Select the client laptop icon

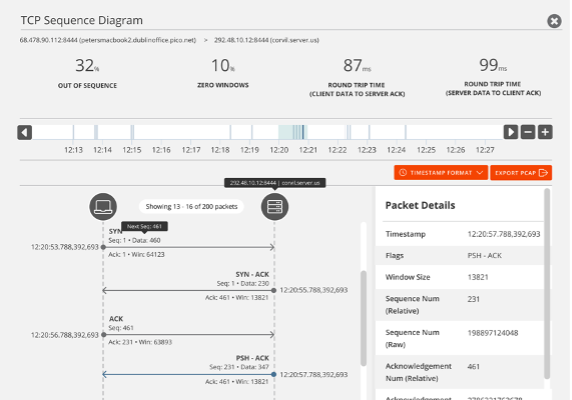point(103,207)
